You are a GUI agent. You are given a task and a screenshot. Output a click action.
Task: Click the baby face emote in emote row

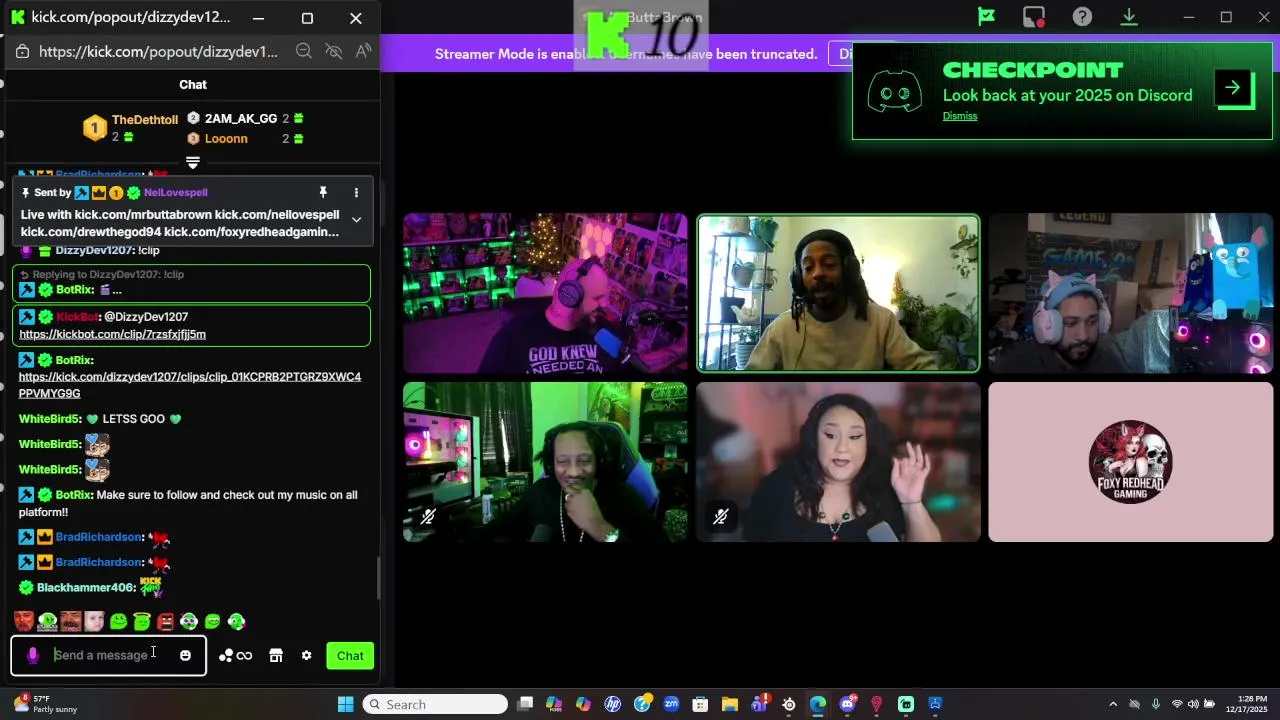(x=94, y=622)
